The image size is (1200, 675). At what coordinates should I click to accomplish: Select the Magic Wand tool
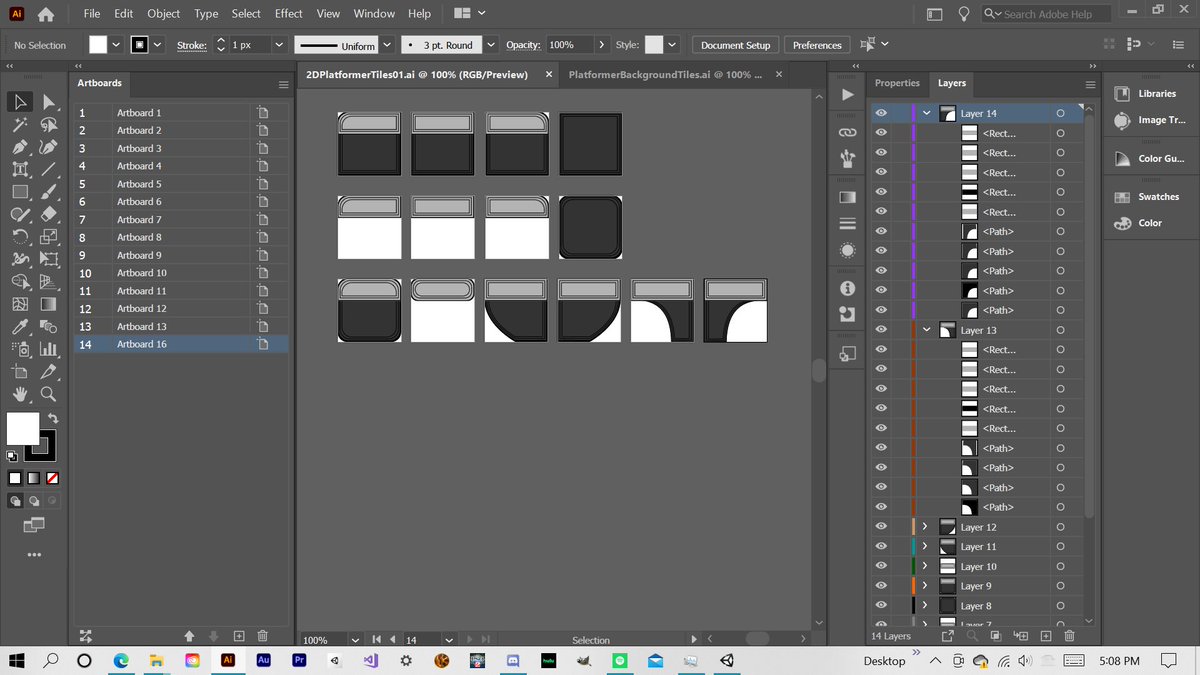[x=20, y=125]
